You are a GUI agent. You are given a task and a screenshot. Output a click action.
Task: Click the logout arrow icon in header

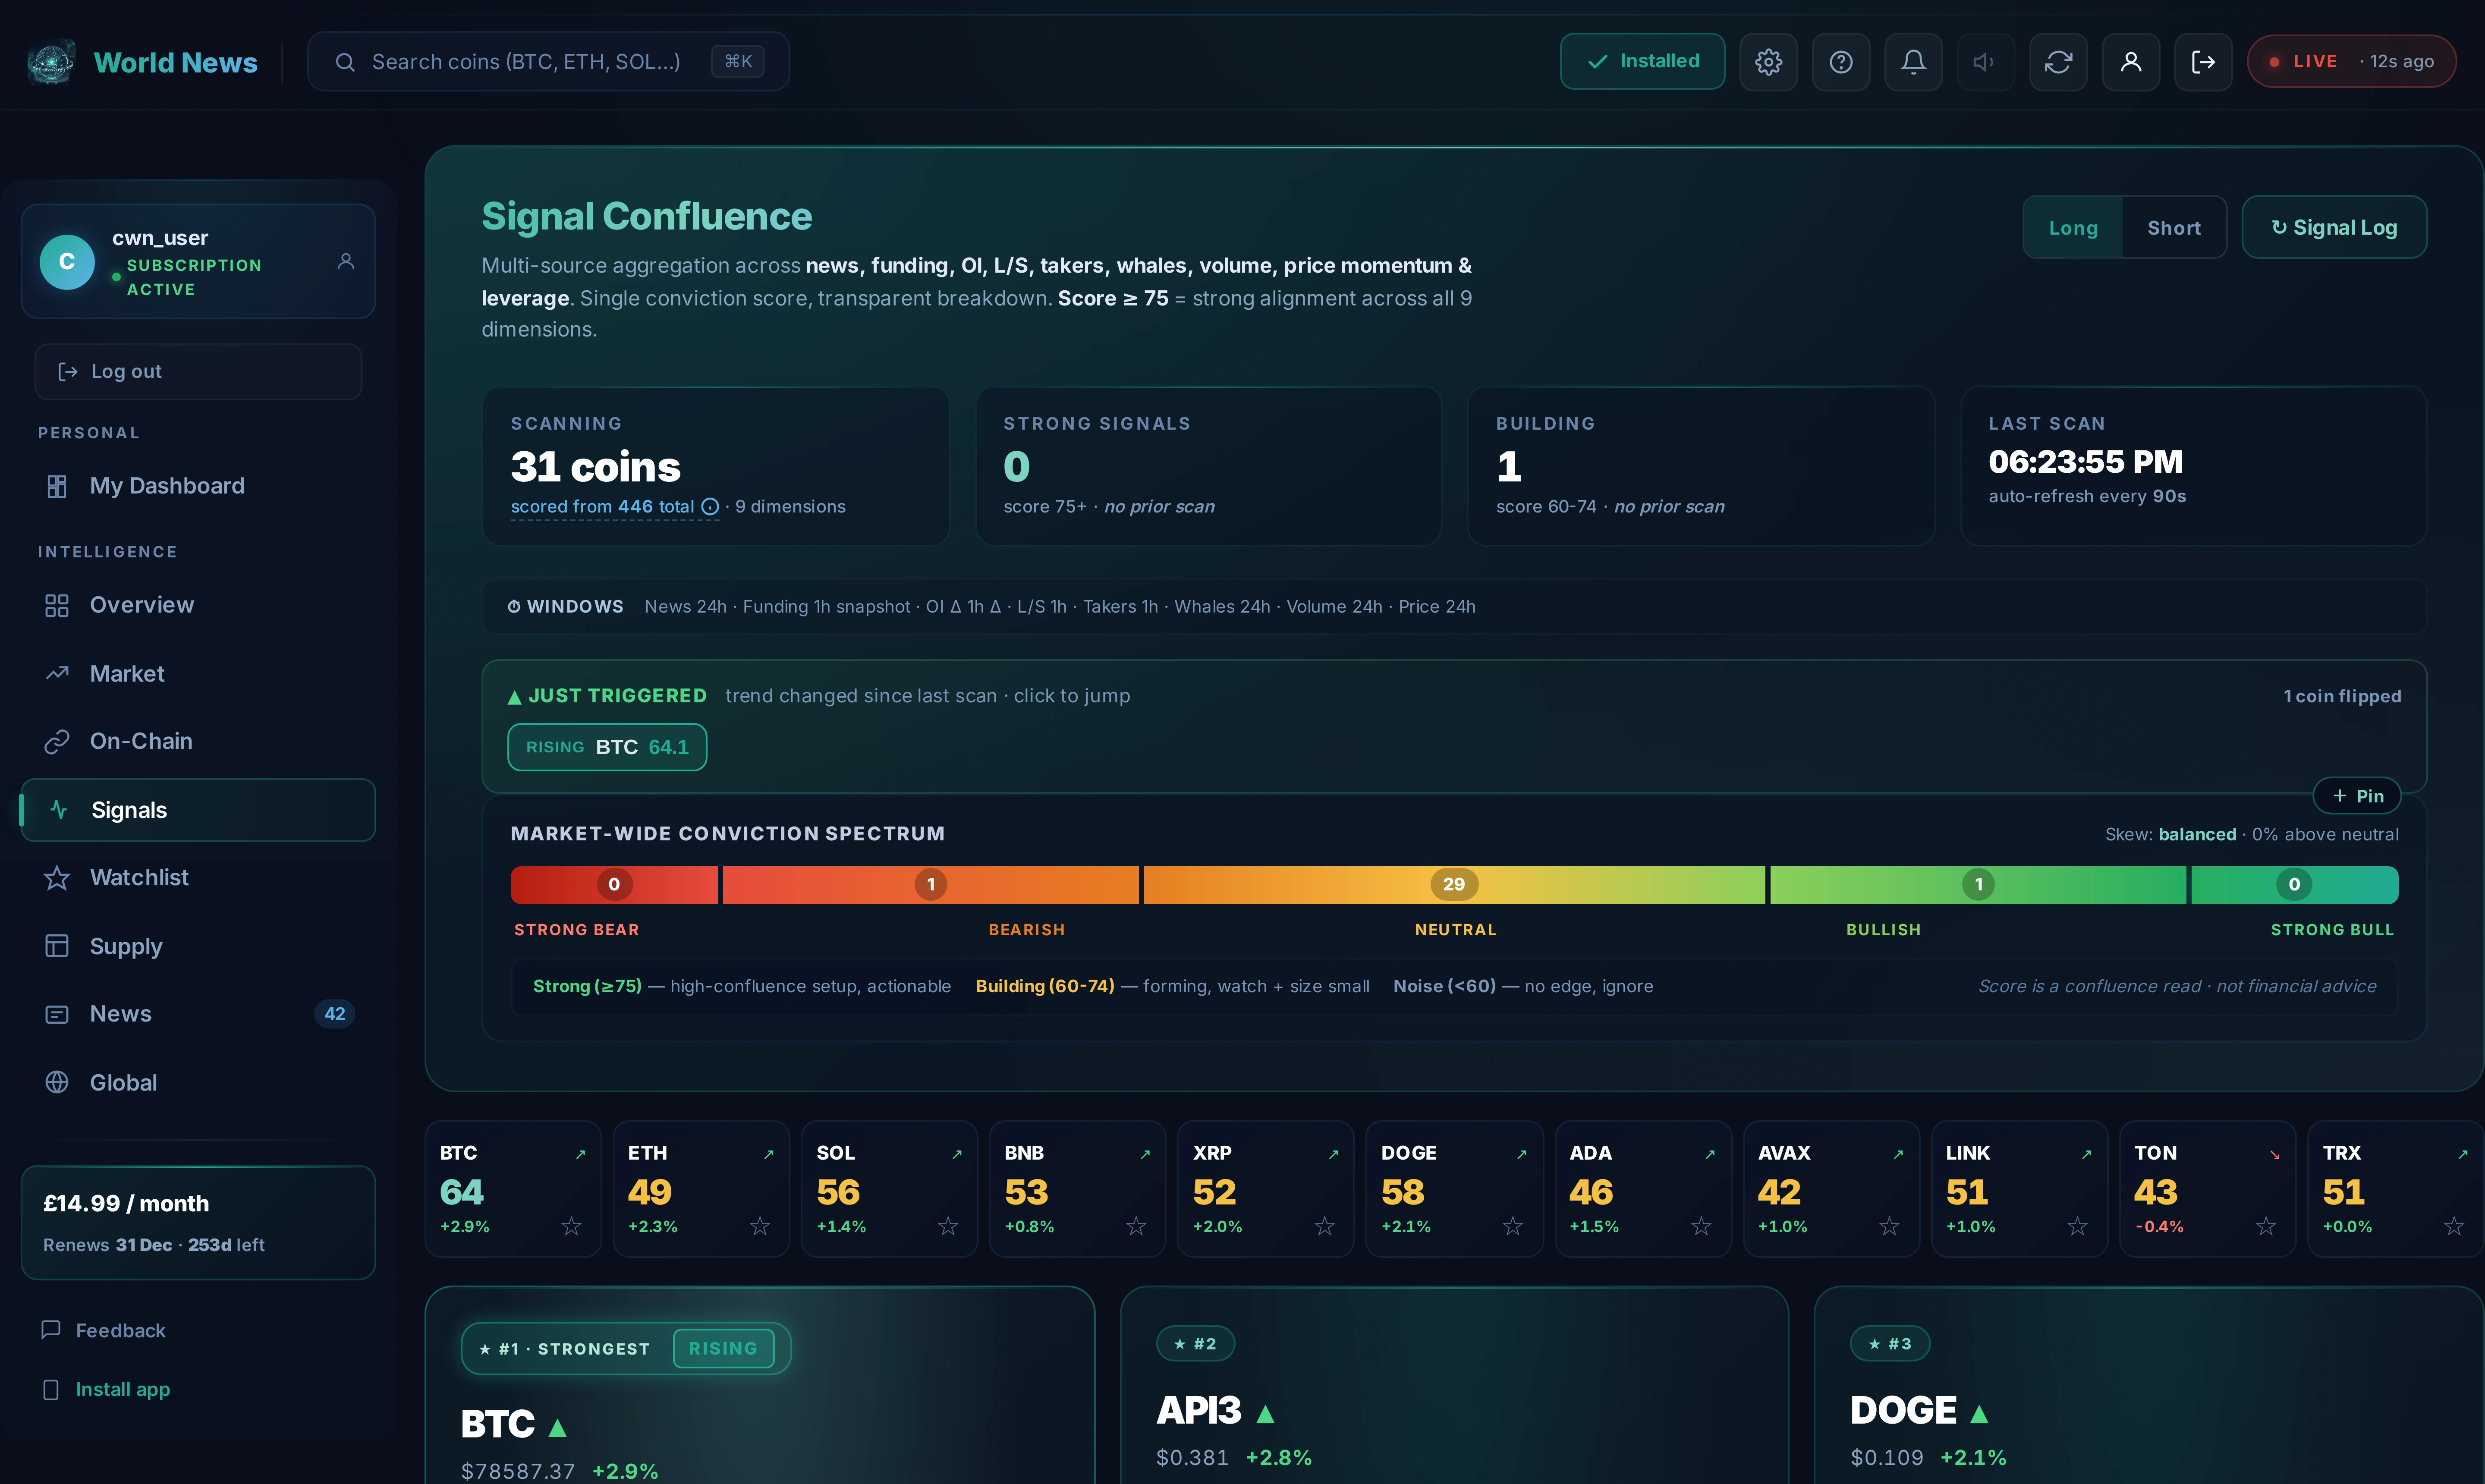[2203, 62]
